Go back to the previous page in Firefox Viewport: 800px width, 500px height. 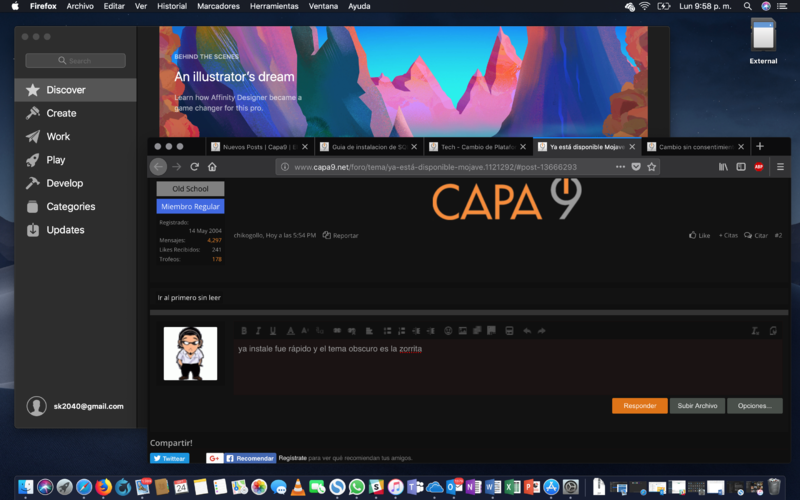tap(158, 167)
